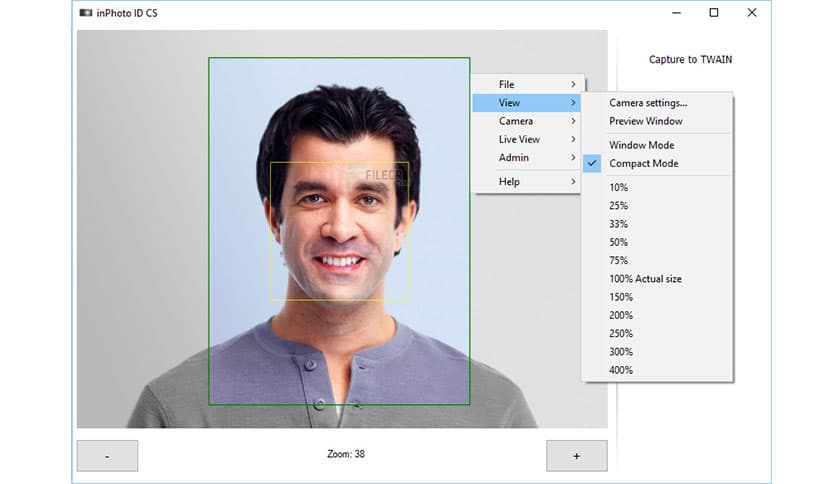Maximize the inPhoto ID CS window
The image size is (836, 484).
click(x=714, y=13)
